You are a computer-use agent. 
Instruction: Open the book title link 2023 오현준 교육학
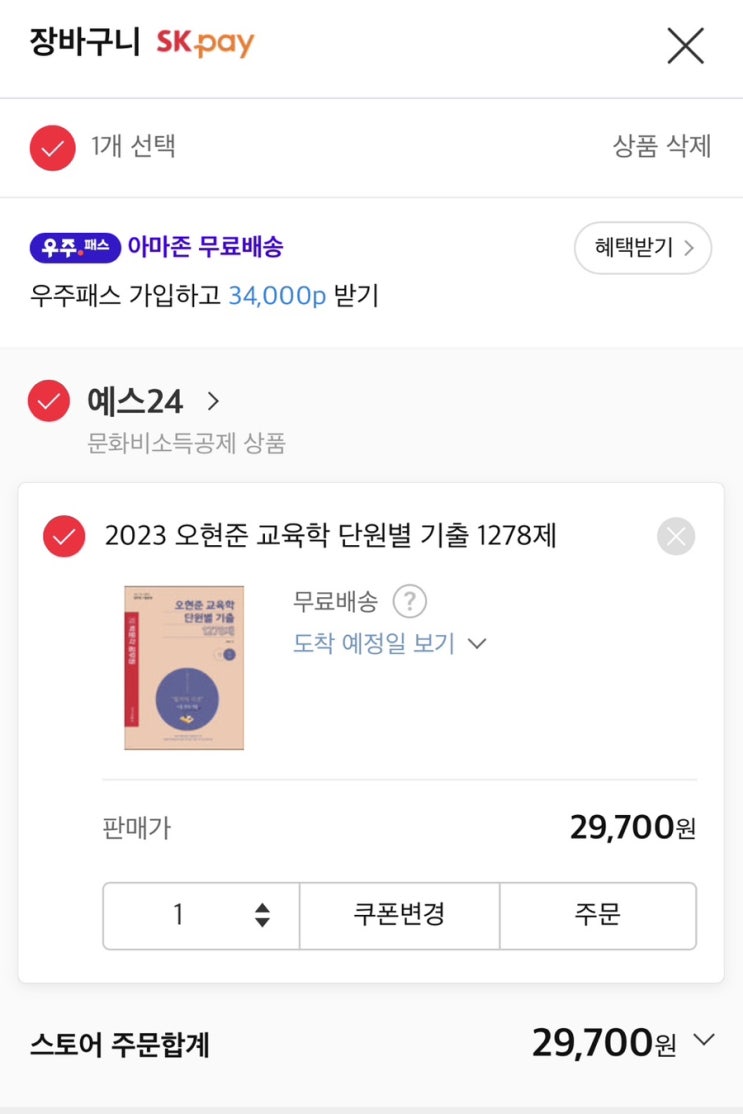pos(330,537)
